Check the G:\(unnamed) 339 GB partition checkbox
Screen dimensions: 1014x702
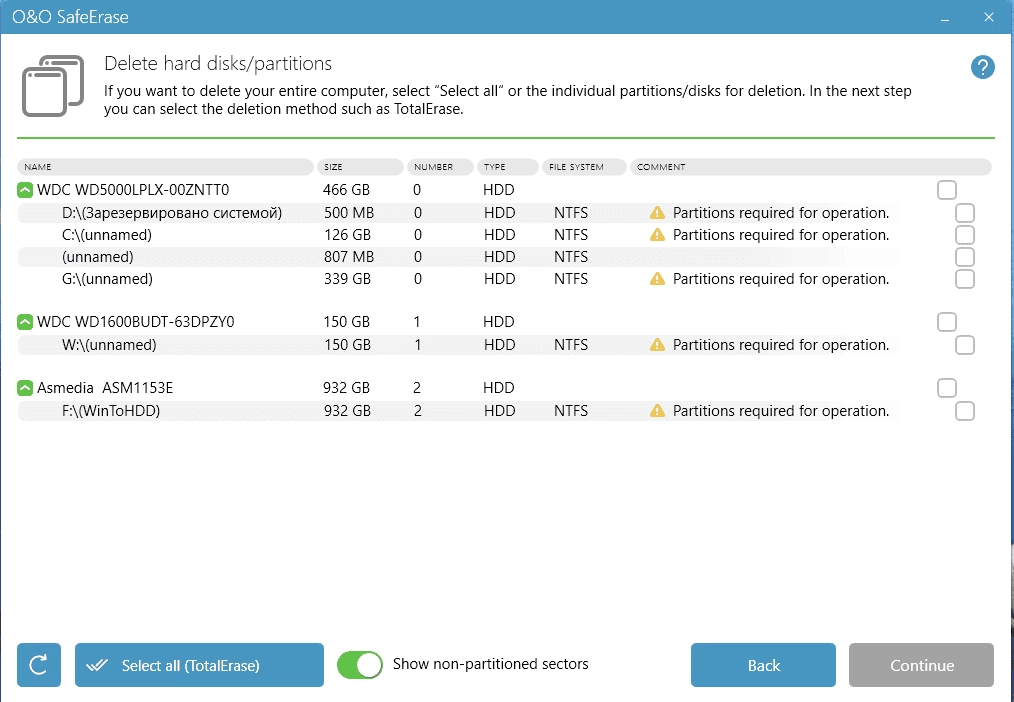pyautogui.click(x=965, y=279)
